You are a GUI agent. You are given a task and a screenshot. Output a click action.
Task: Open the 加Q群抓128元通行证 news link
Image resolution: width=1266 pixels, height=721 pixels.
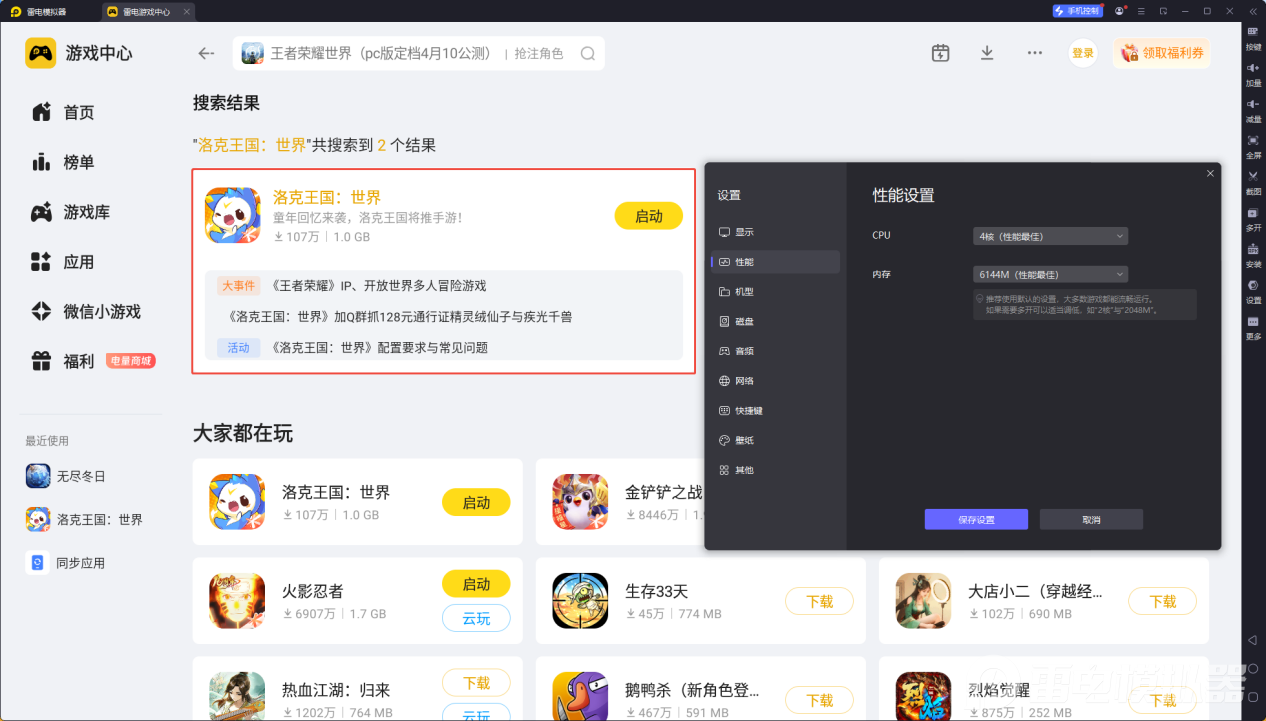pos(401,317)
